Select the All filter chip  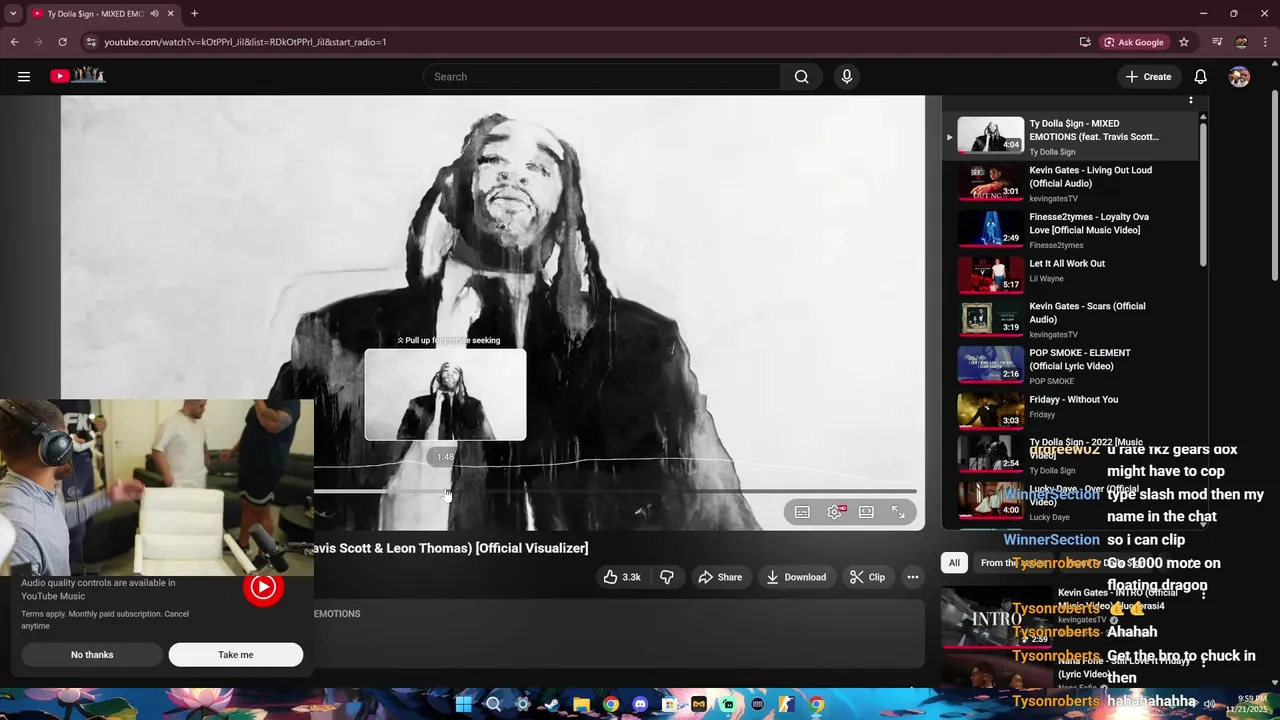click(954, 563)
